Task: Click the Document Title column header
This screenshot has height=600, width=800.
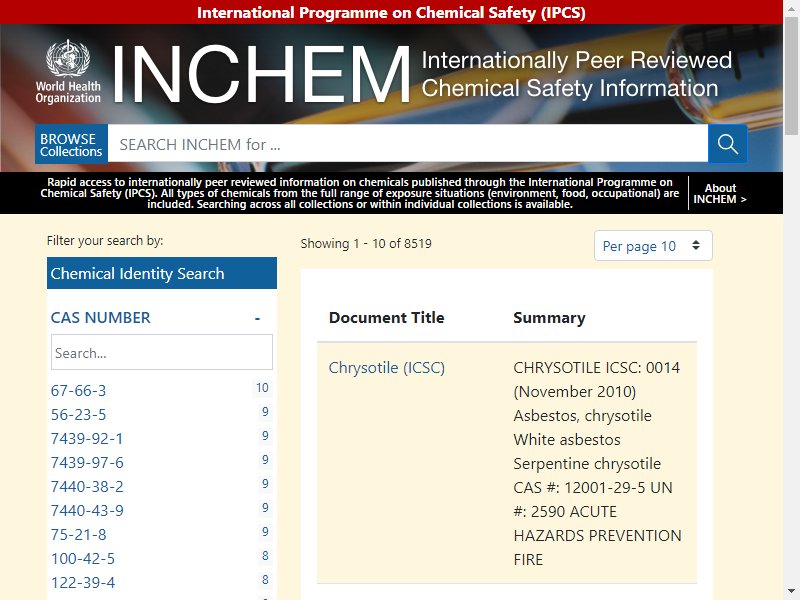Action: click(387, 317)
